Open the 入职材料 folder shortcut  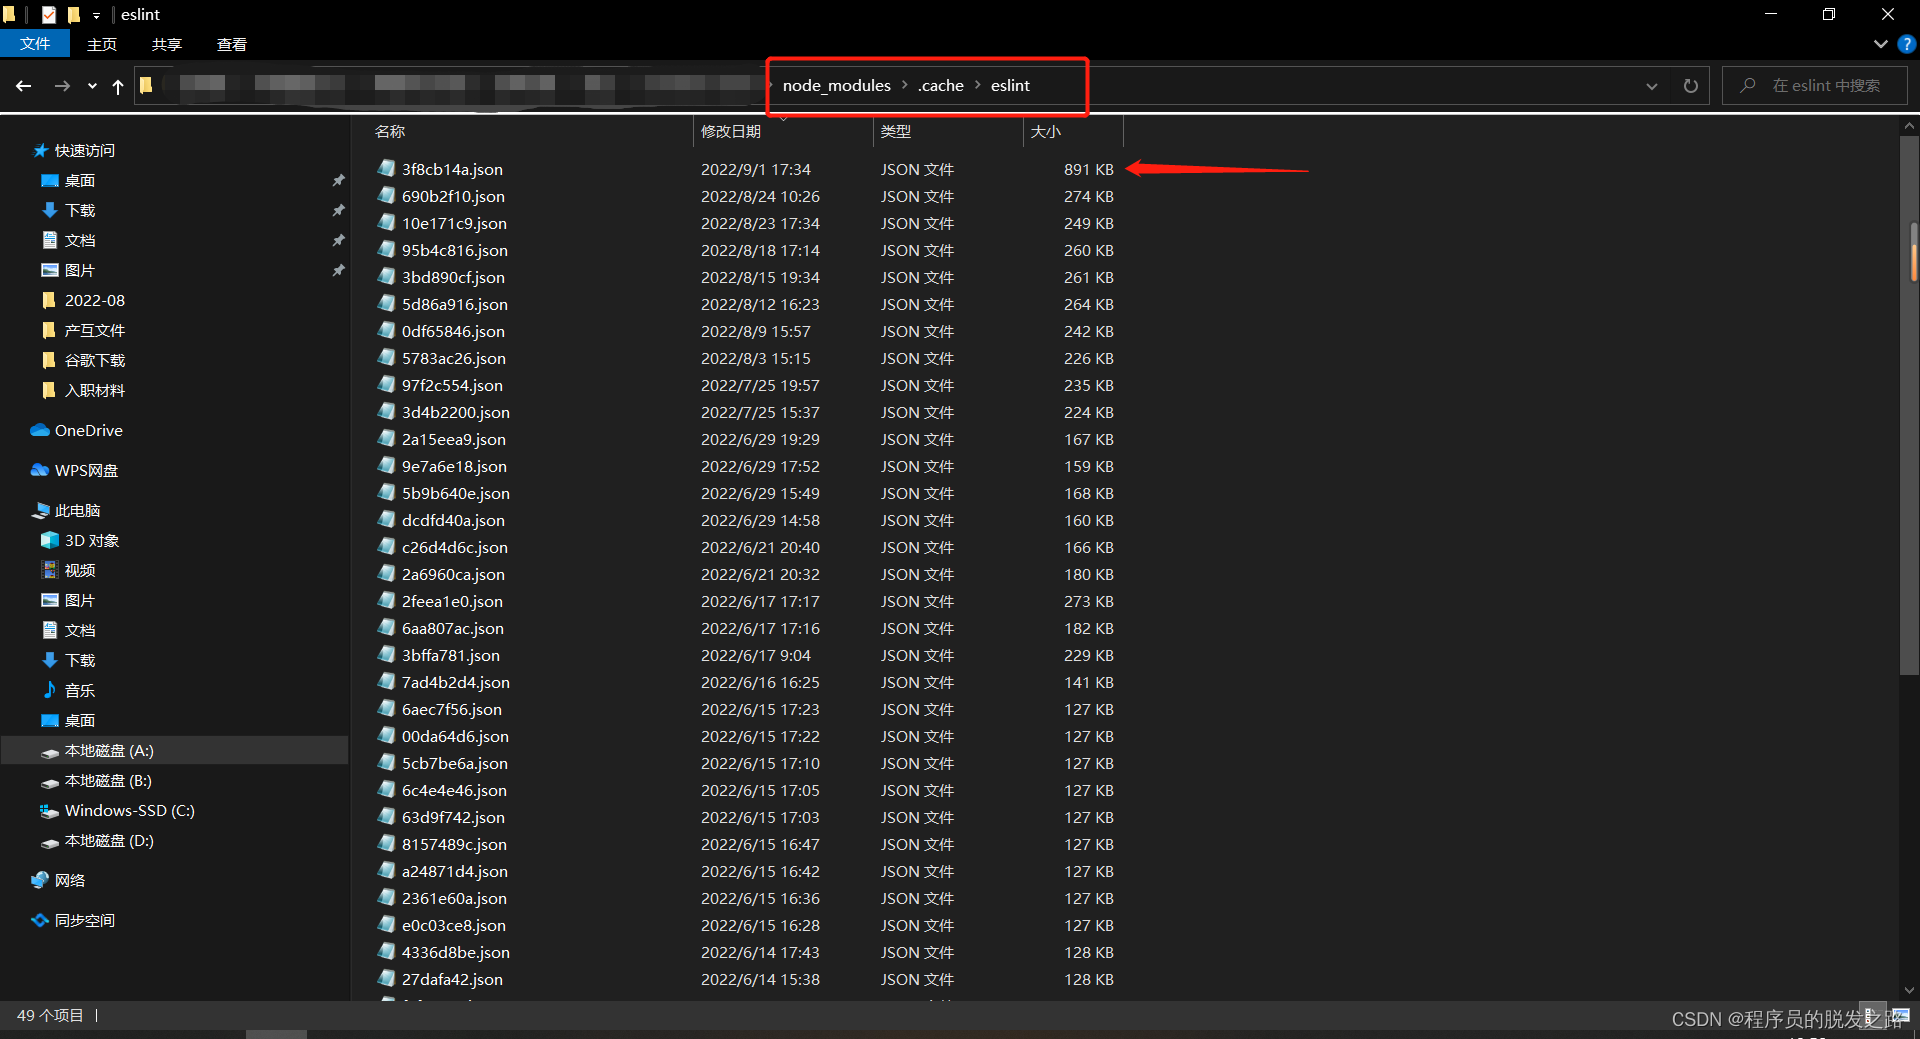94,391
